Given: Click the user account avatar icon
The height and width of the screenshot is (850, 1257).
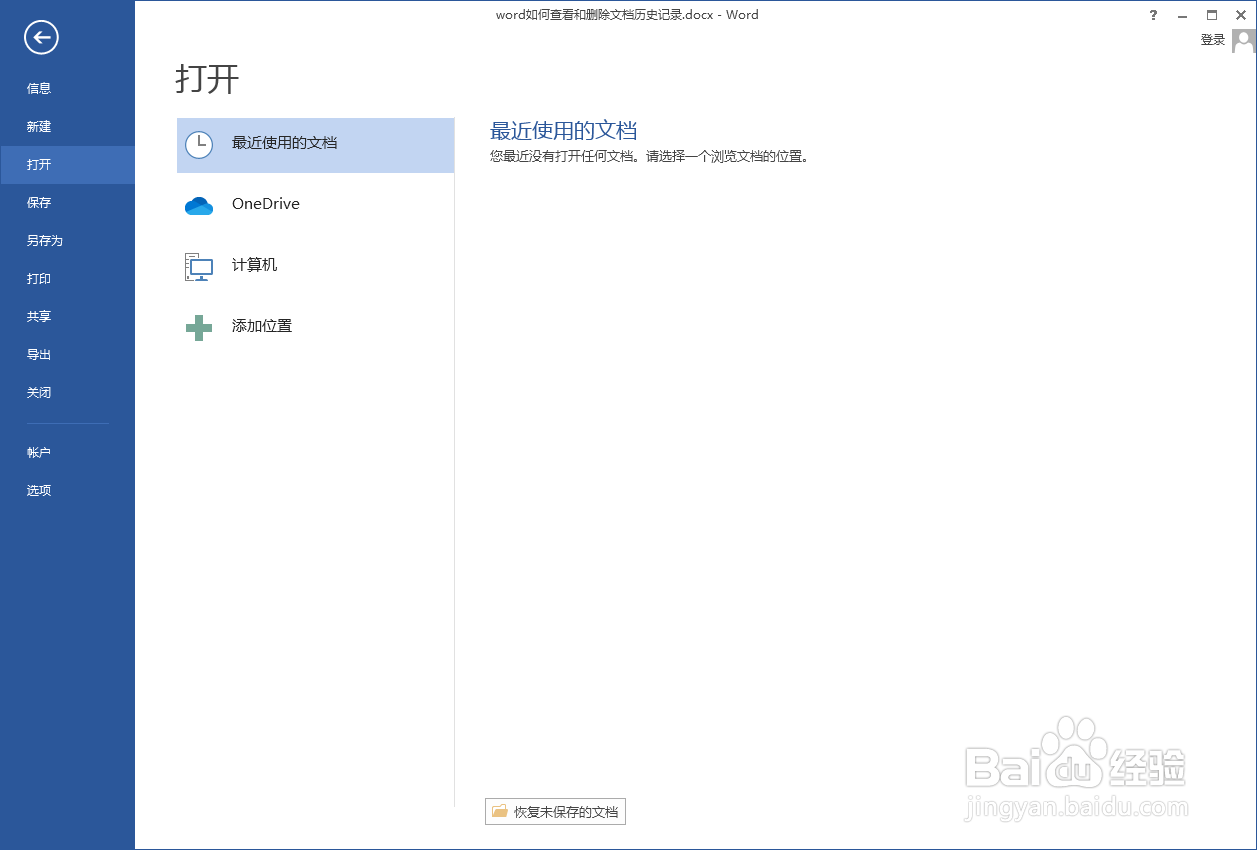Looking at the screenshot, I should 1242,39.
